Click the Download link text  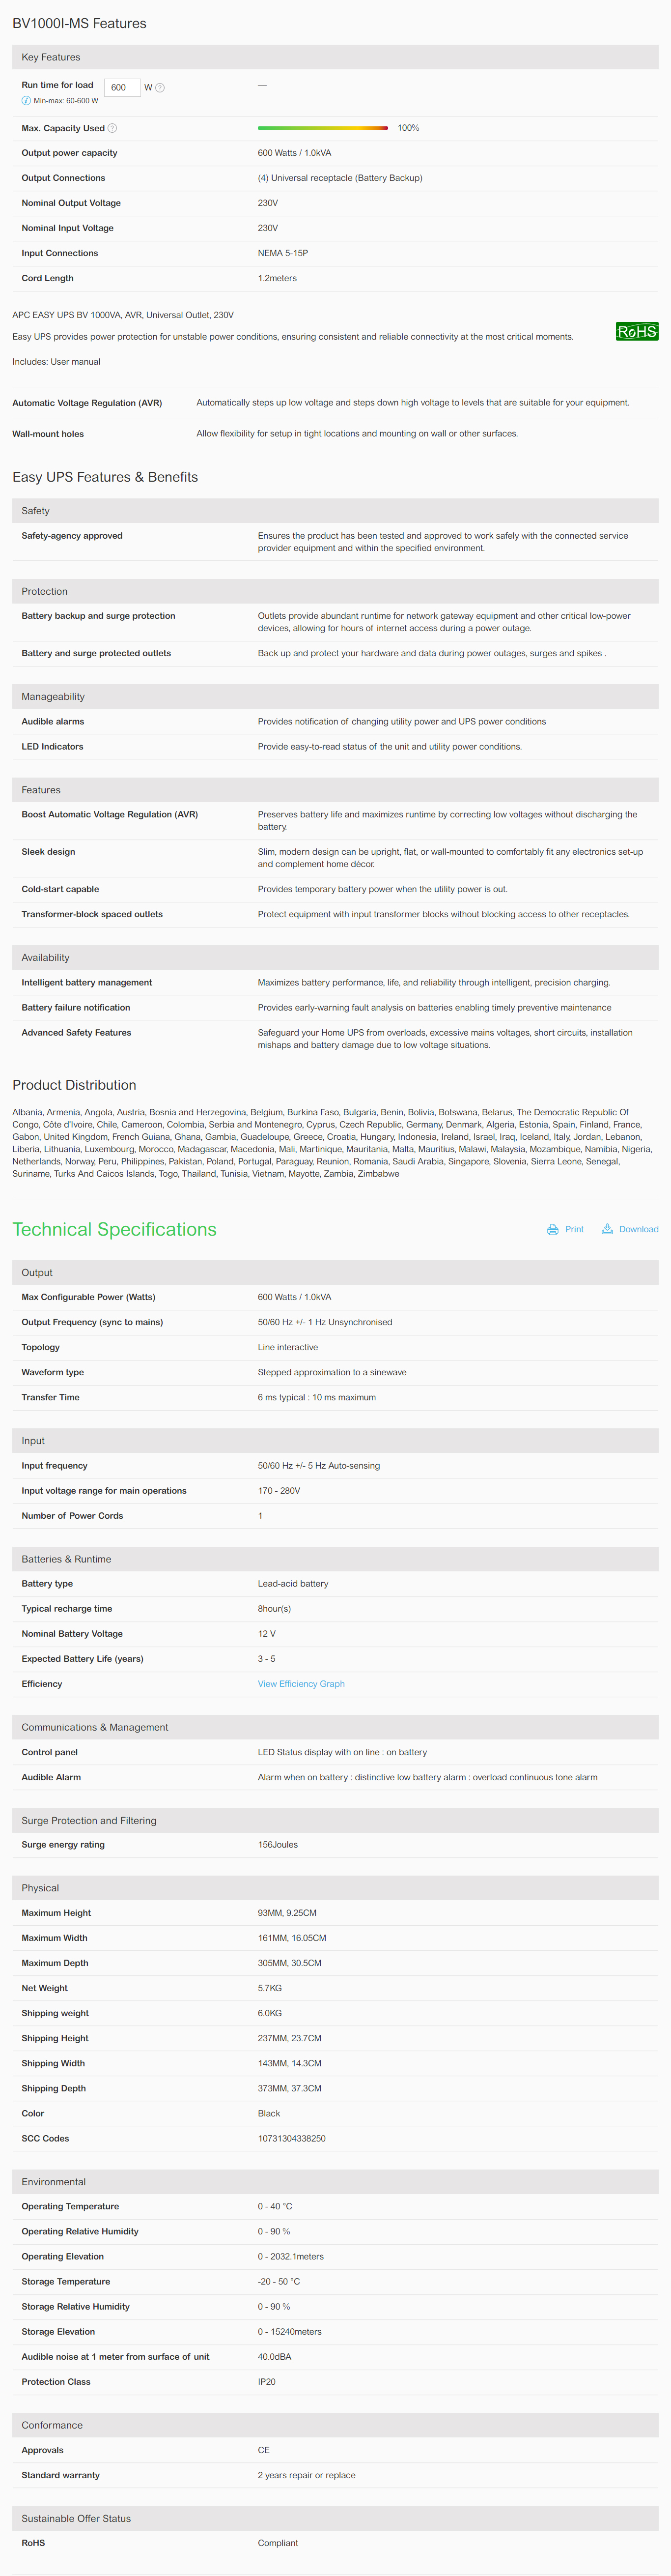coord(638,1229)
